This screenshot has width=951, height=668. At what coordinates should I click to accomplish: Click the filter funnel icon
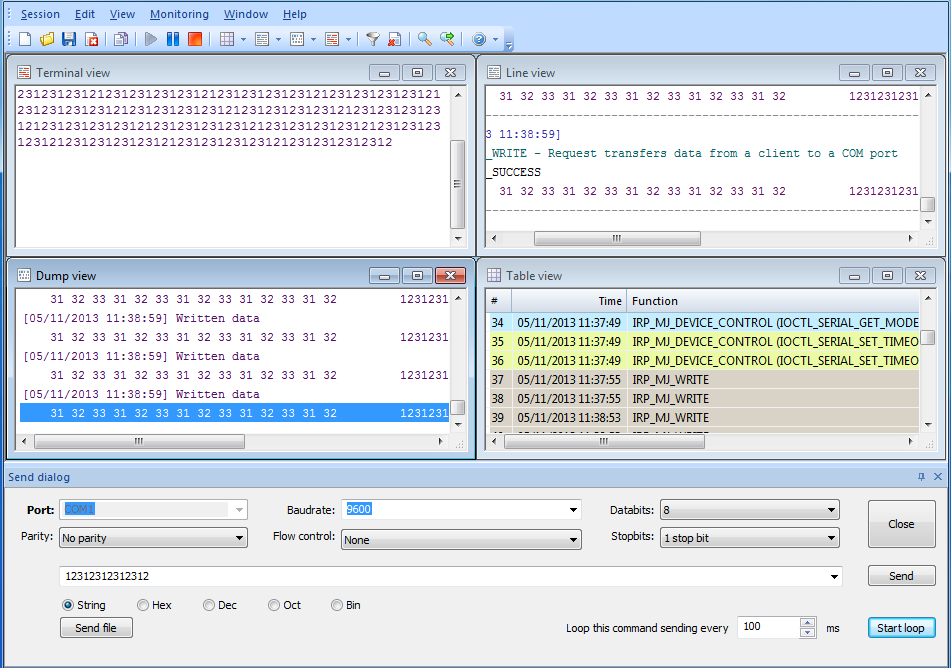pos(372,39)
